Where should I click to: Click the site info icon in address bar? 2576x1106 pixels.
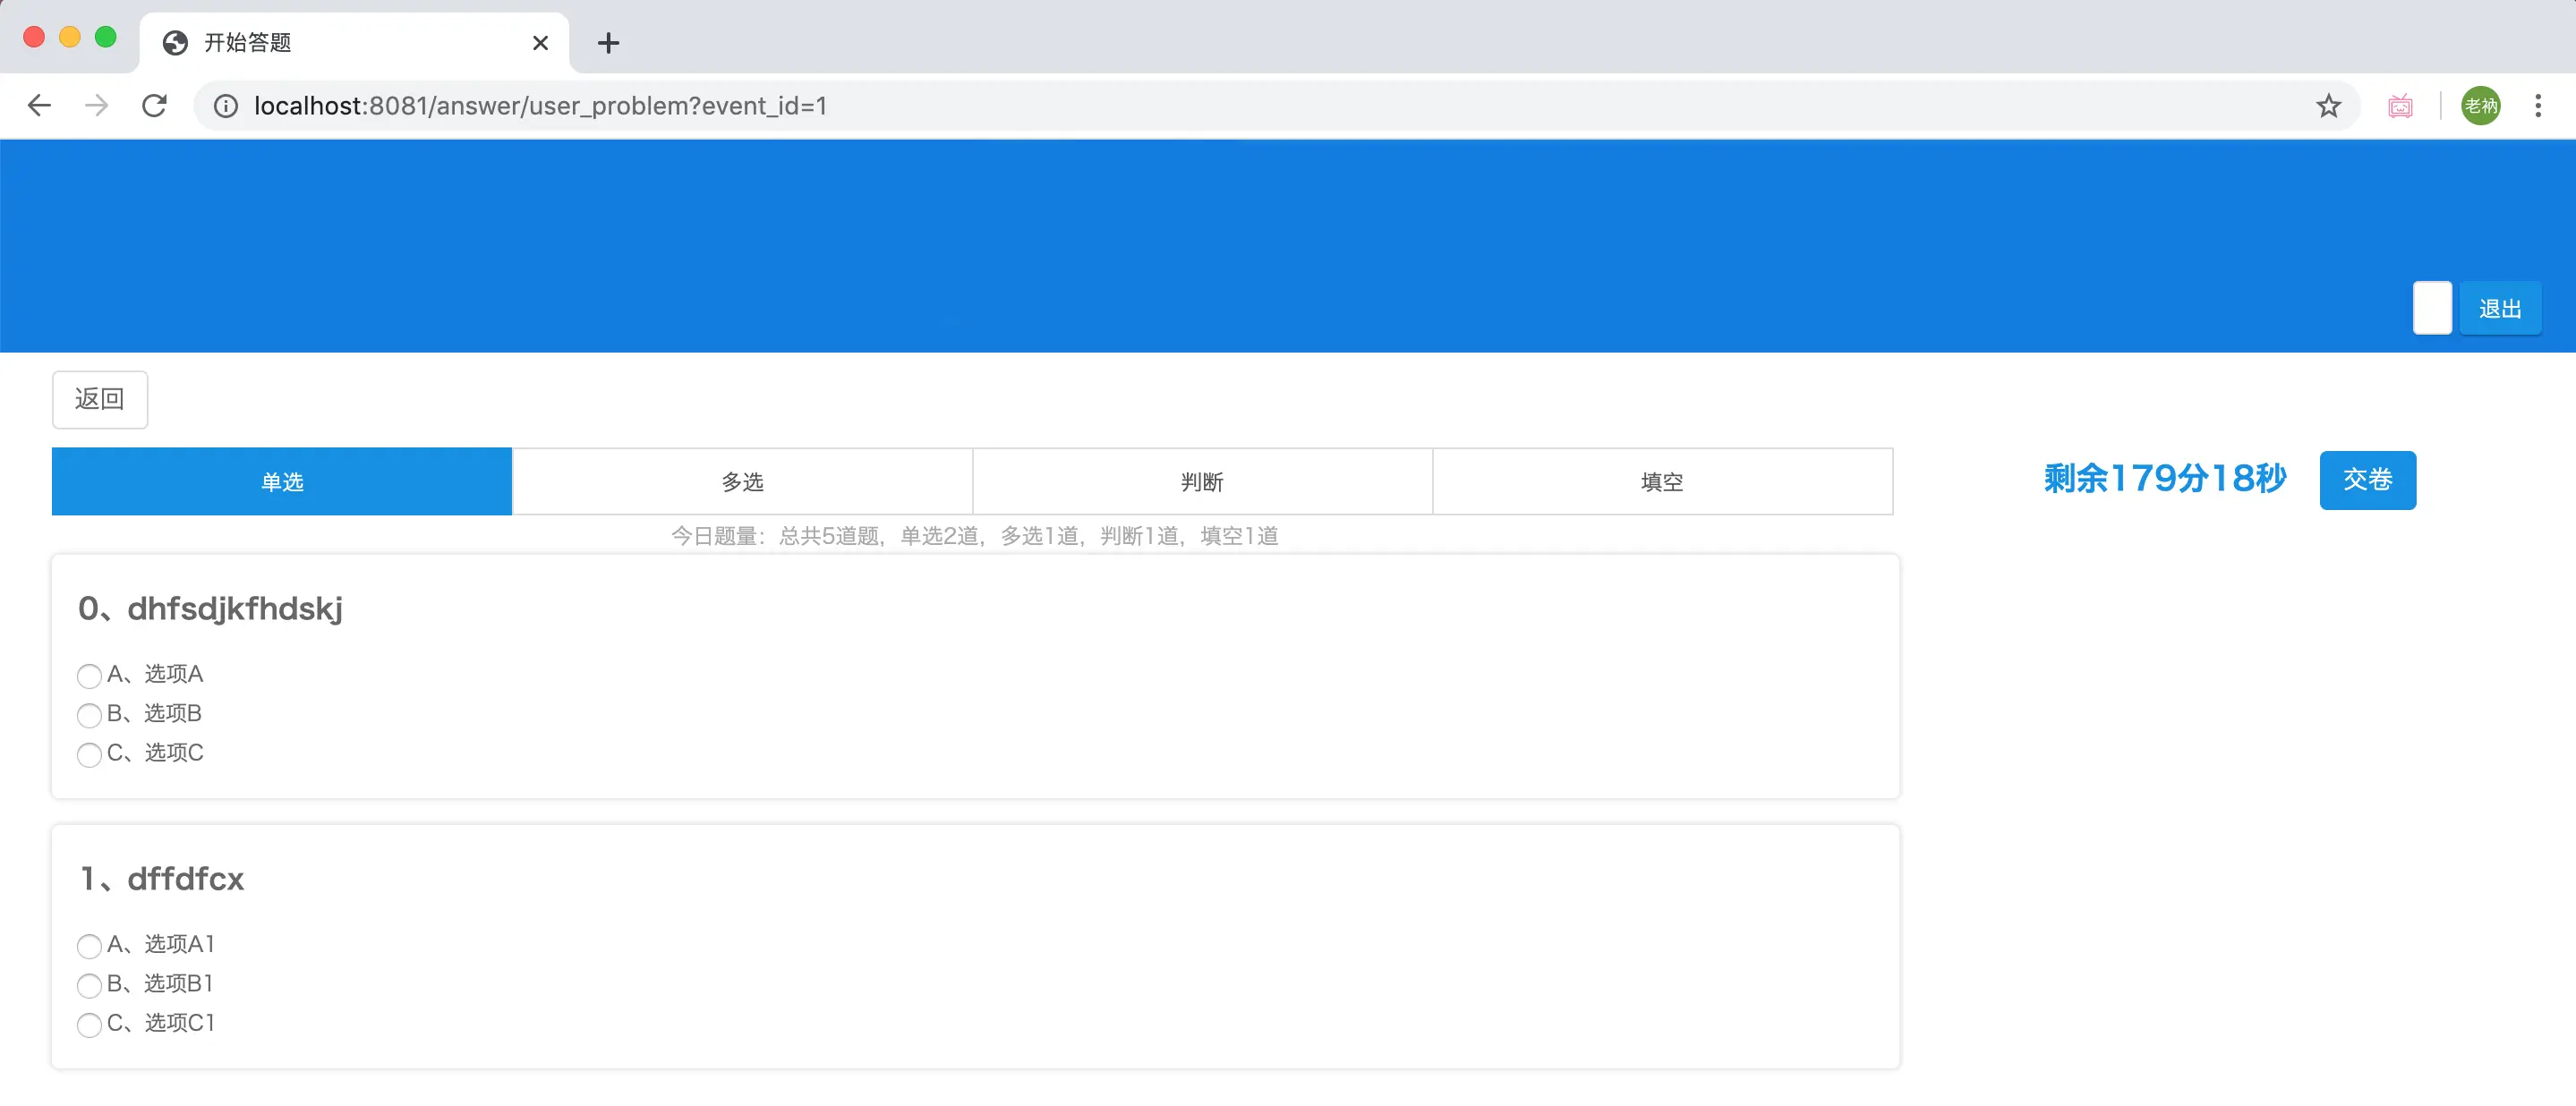click(x=226, y=106)
